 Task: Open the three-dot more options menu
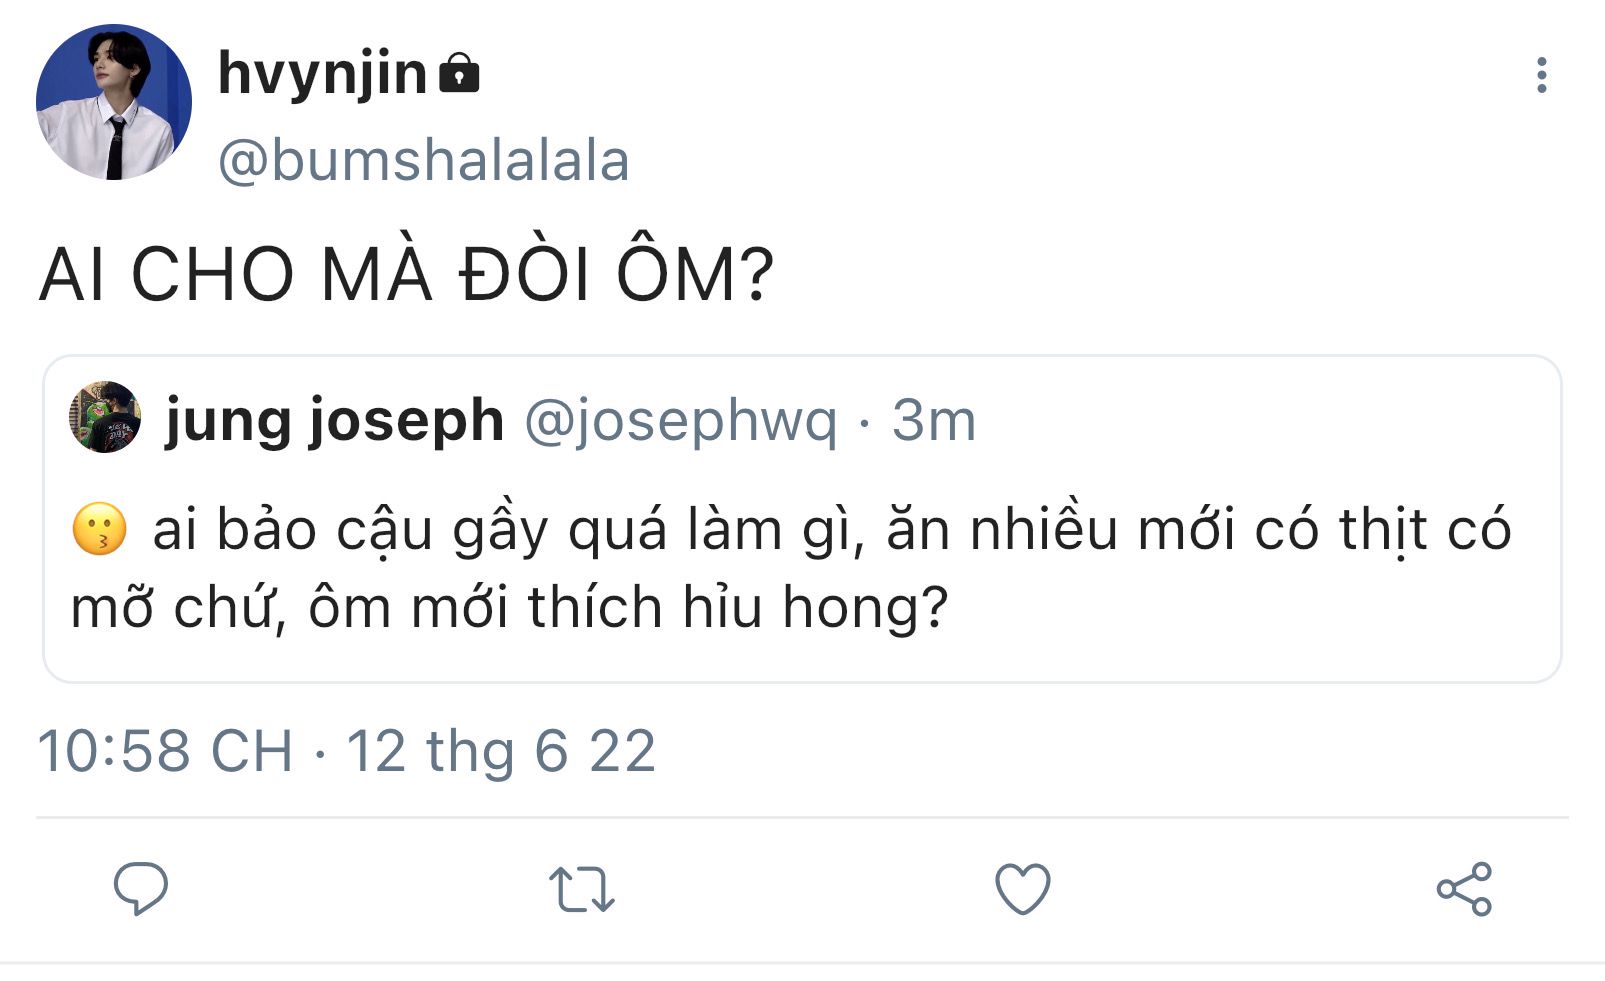tap(1541, 76)
